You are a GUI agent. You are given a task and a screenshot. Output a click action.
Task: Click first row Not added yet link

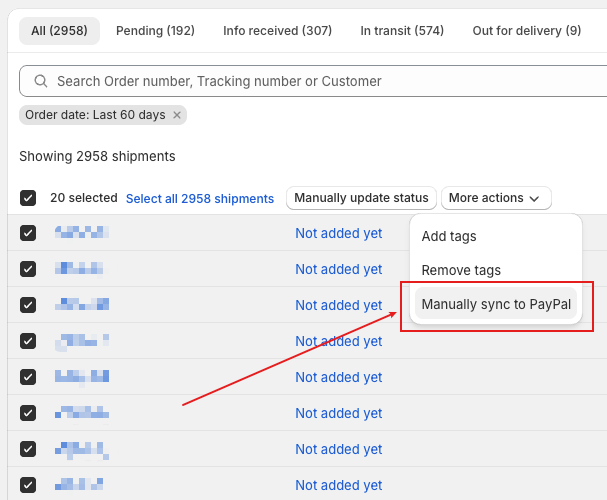(x=338, y=233)
